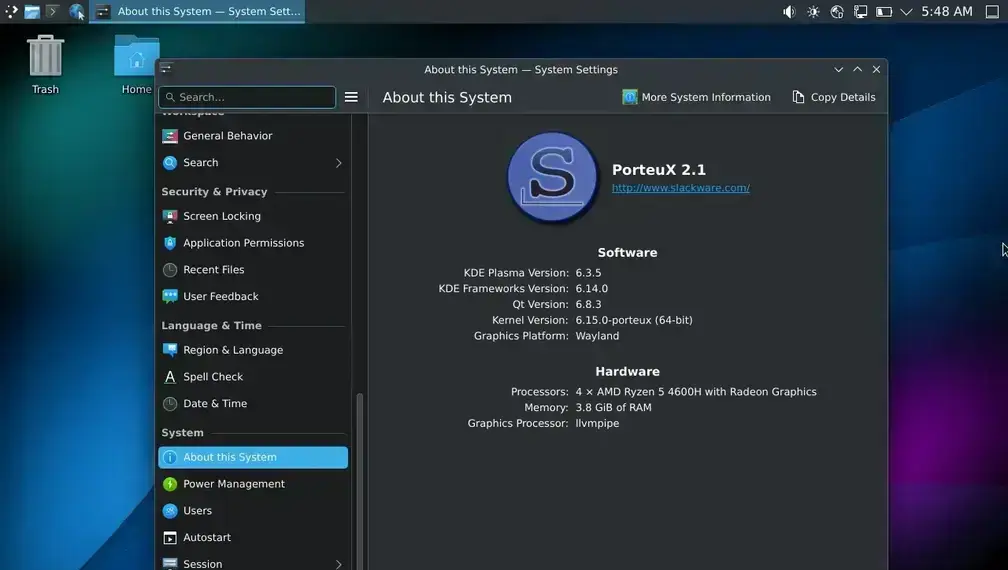Expand the Session entry chevron
The image size is (1008, 570).
pyautogui.click(x=339, y=564)
